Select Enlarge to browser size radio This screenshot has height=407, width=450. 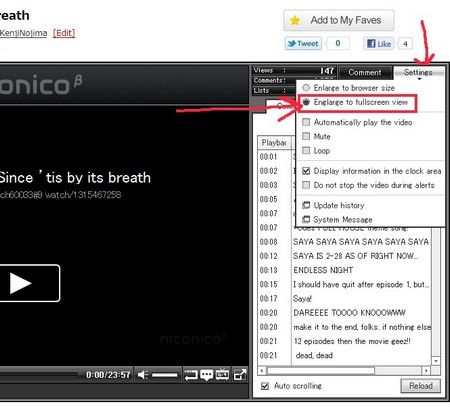coord(306,88)
